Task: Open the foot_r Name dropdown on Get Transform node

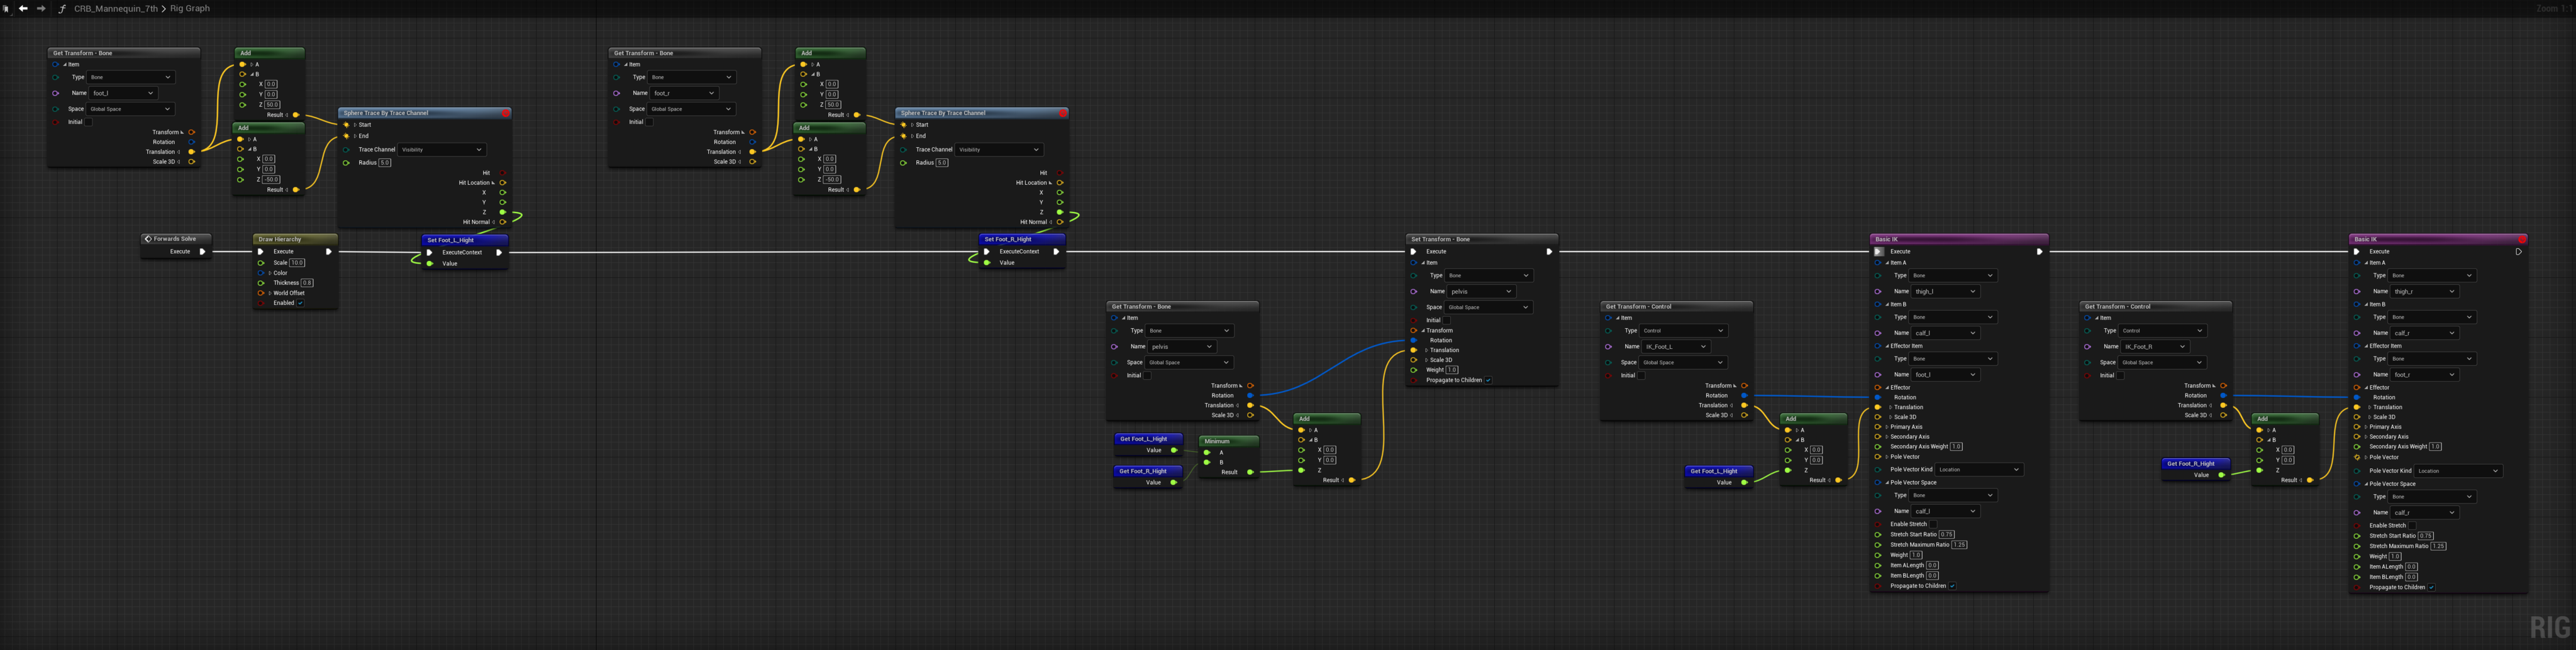Action: [x=684, y=93]
